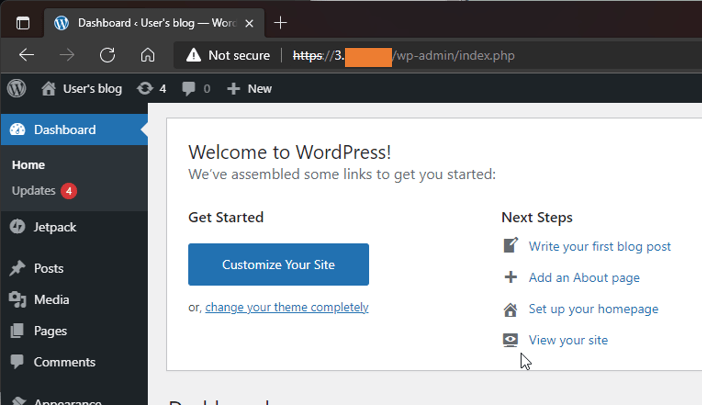Reload the current page
The height and width of the screenshot is (405, 702).
[x=107, y=55]
